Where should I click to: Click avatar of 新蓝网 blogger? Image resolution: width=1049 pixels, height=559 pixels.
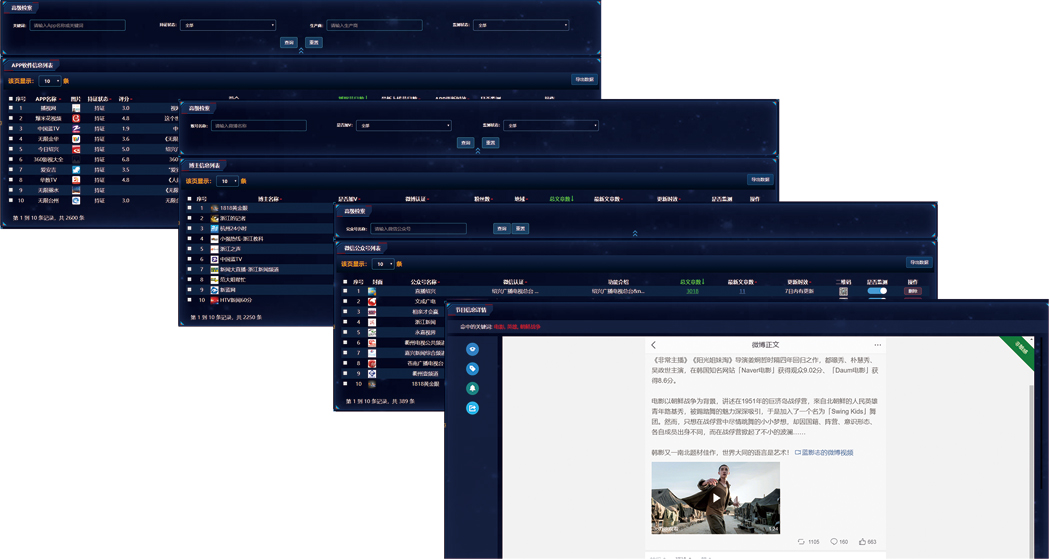(215, 290)
